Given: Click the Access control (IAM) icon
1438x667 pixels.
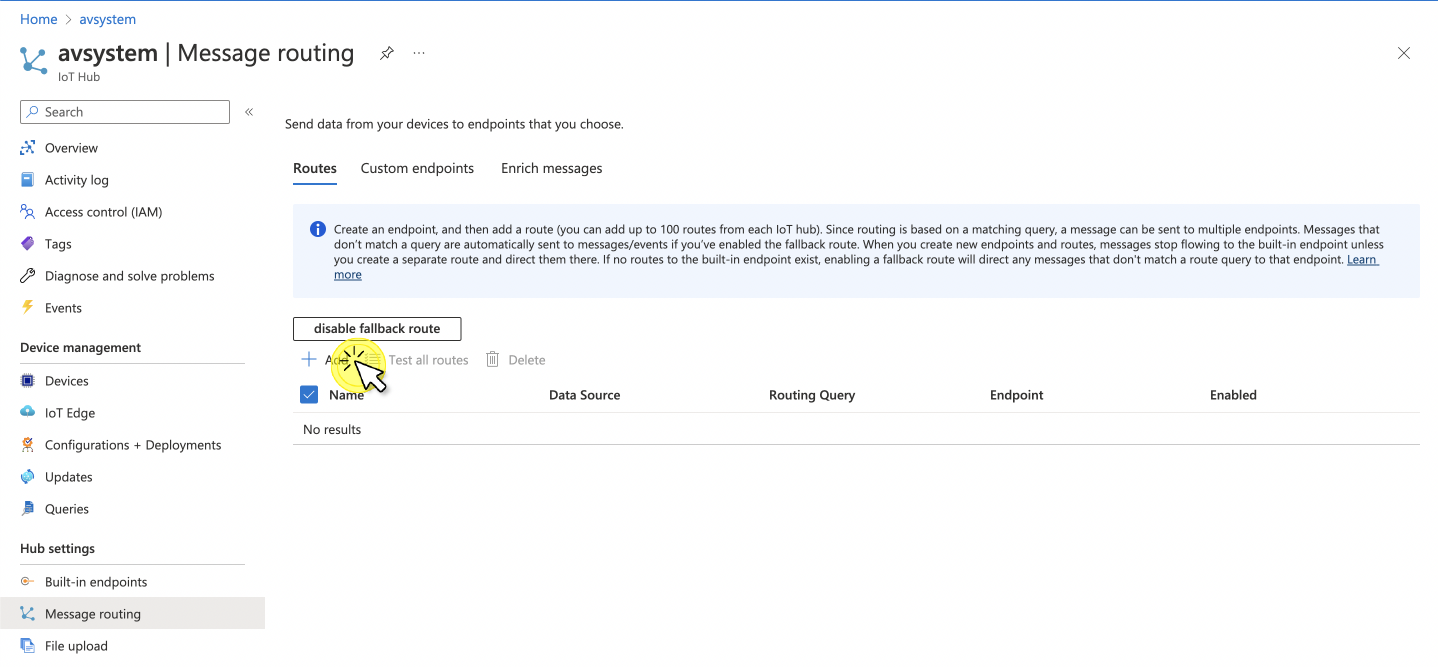Looking at the screenshot, I should click(28, 212).
